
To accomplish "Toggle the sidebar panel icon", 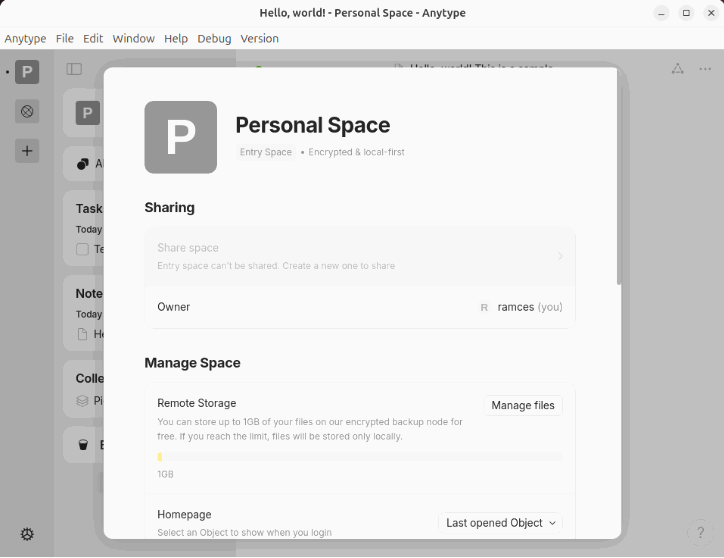I will [74, 69].
